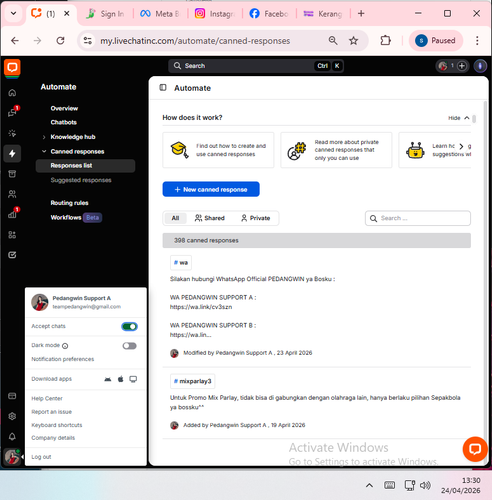Click the browser extensions puzzle icon
492x500 pixels.
coord(385,41)
